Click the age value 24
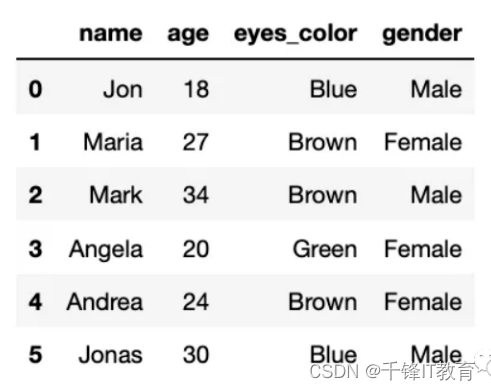Screen dimensions: 491x390 pos(196,302)
